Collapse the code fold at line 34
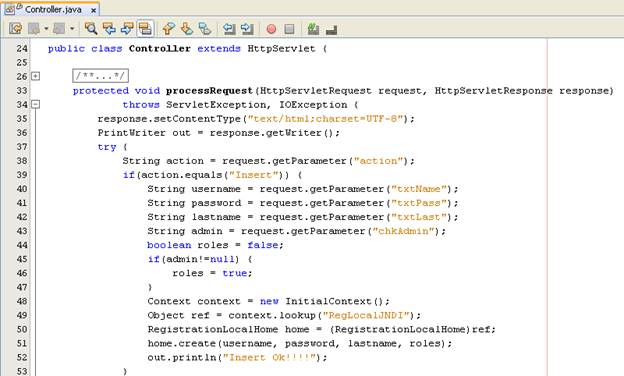The image size is (624, 376). tap(35, 104)
